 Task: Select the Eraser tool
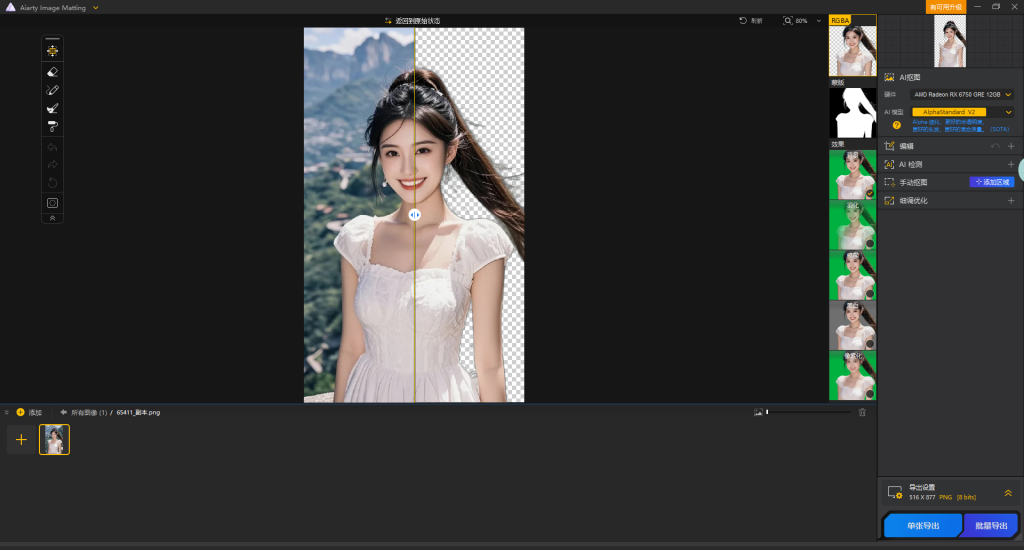pos(53,72)
